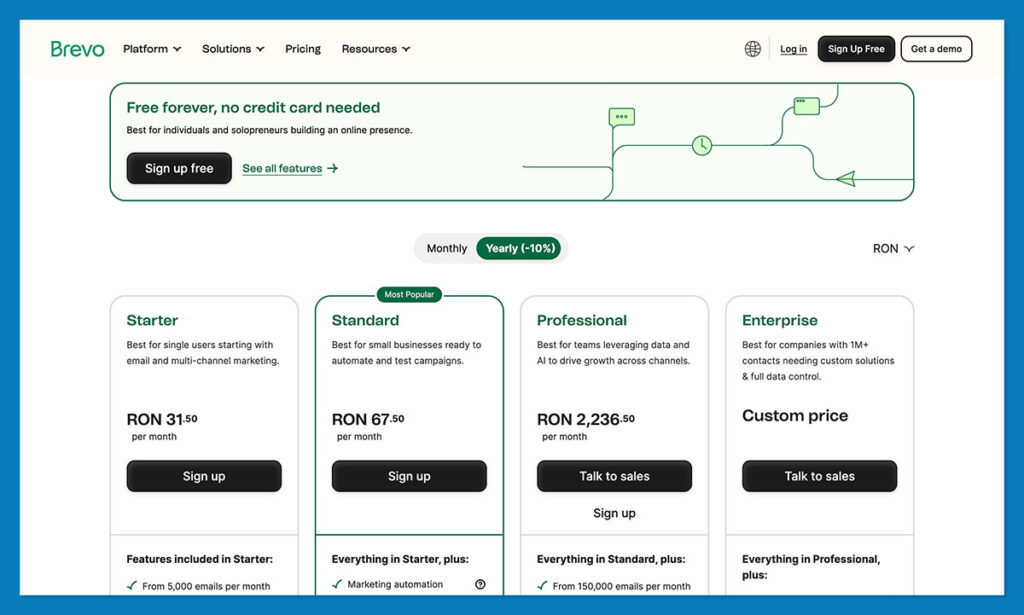Click the Sign up link below Professional's Talk to sales

(614, 513)
